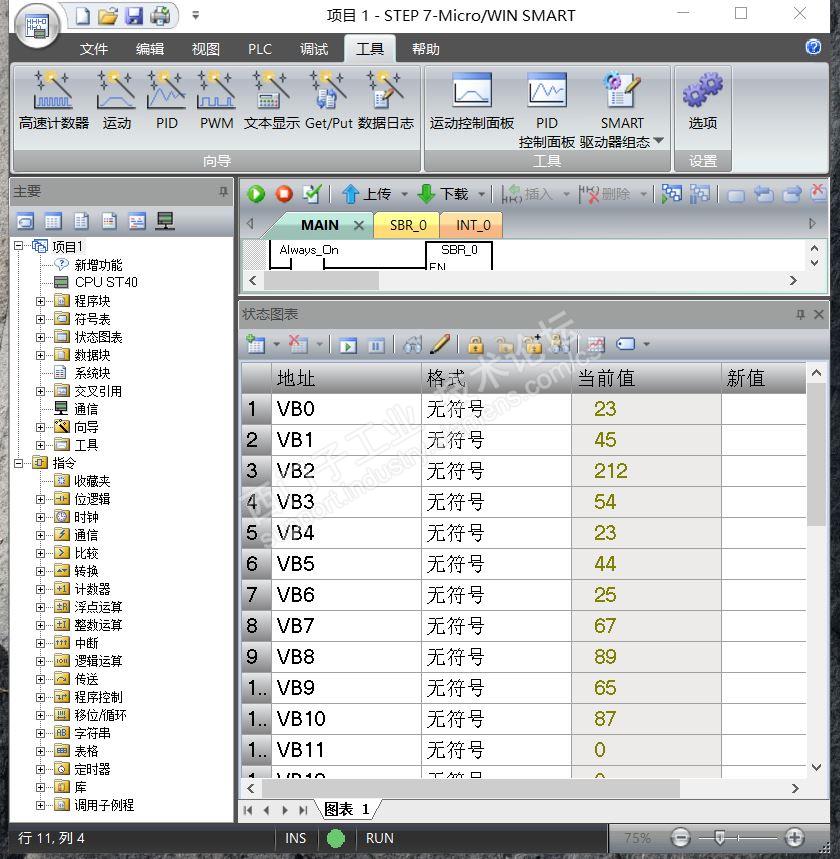Click the Print icon in quick access
840x859 pixels.
[x=160, y=16]
